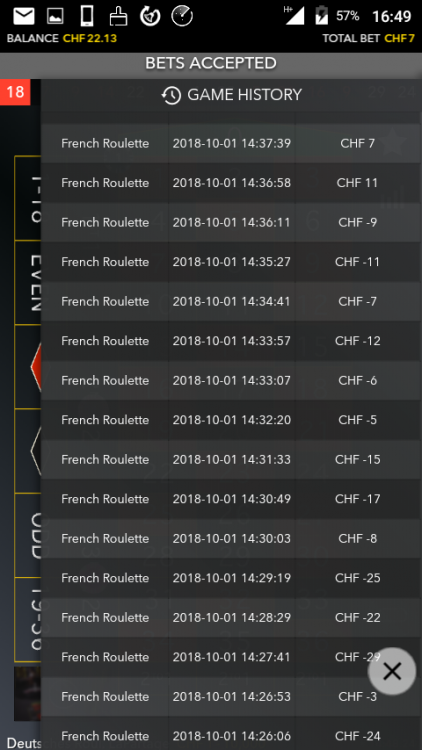The height and width of the screenshot is (750, 422).
Task: Select the red 18 last result number
Action: [15, 92]
